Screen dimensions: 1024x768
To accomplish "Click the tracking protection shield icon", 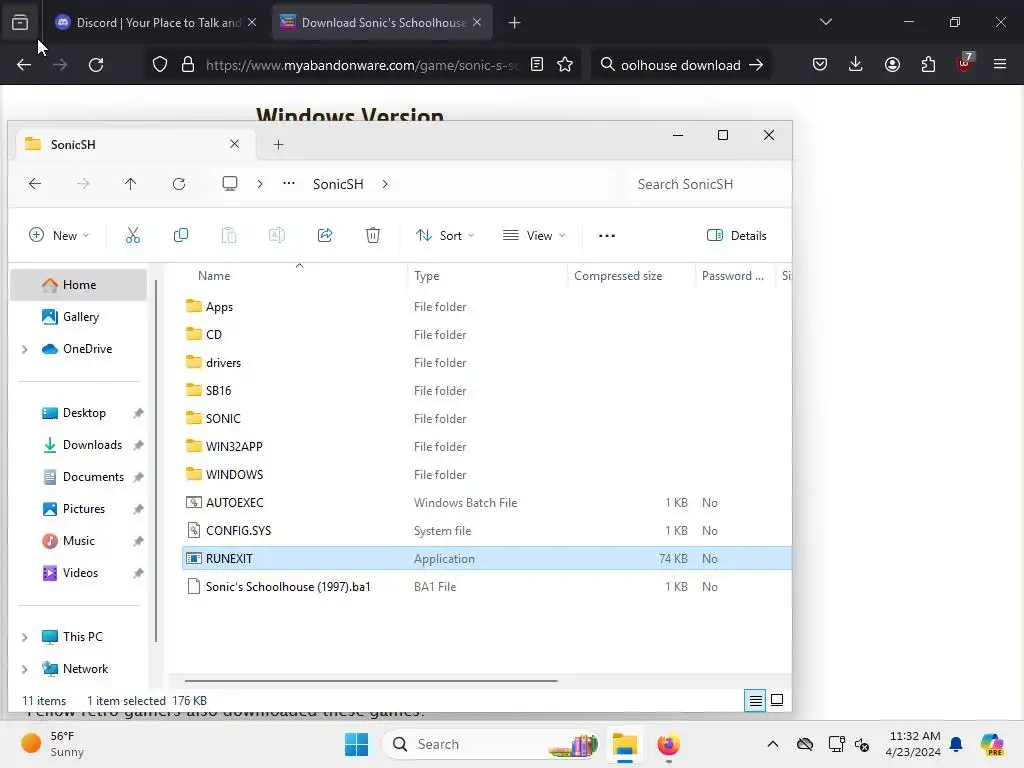I will point(160,65).
